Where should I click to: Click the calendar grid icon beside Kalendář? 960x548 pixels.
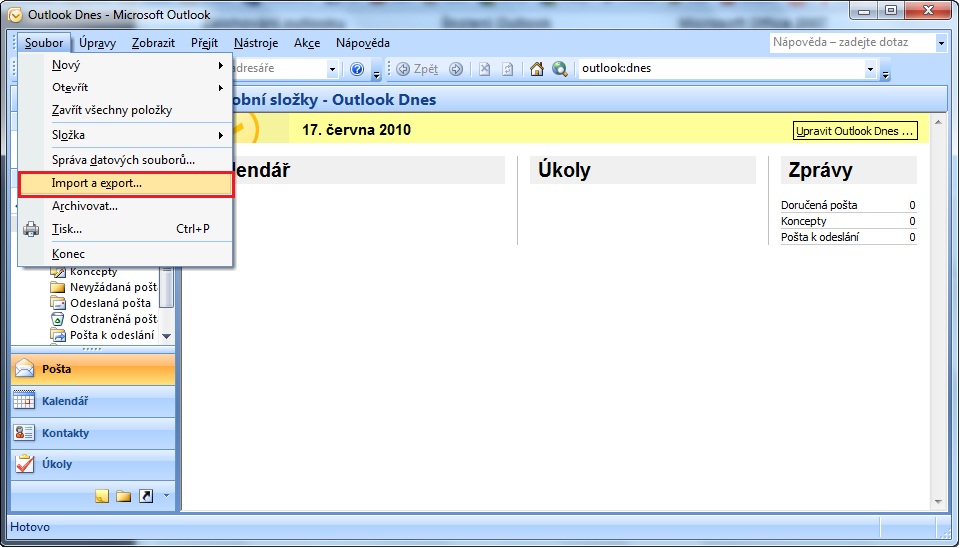coord(24,400)
